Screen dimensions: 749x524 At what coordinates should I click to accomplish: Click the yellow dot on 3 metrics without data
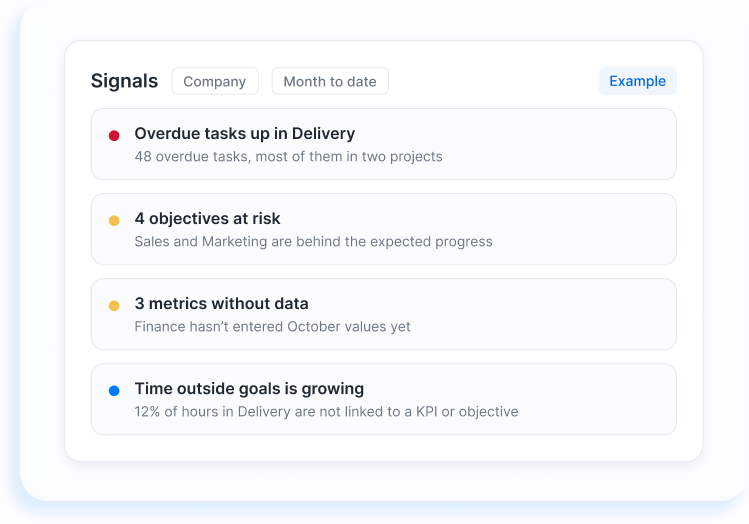(x=114, y=306)
